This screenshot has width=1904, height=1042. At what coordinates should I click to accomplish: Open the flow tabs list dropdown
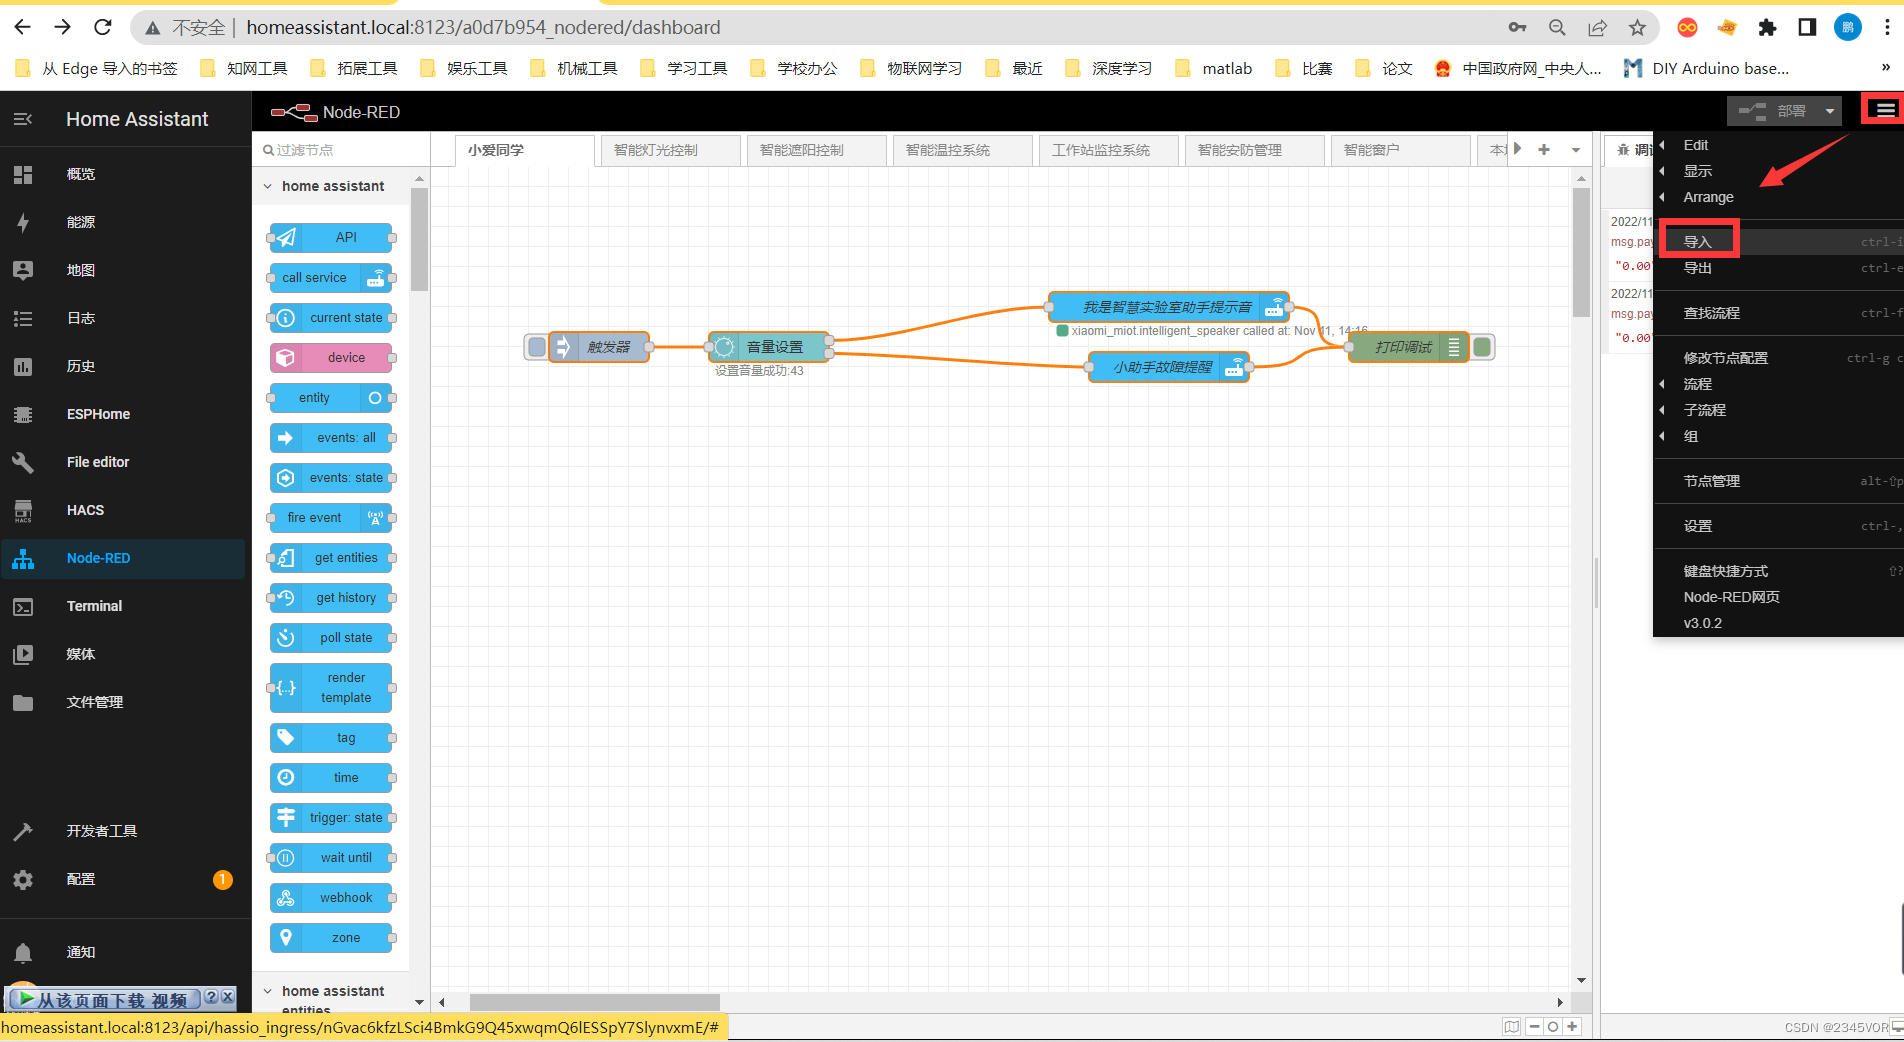pyautogui.click(x=1576, y=150)
